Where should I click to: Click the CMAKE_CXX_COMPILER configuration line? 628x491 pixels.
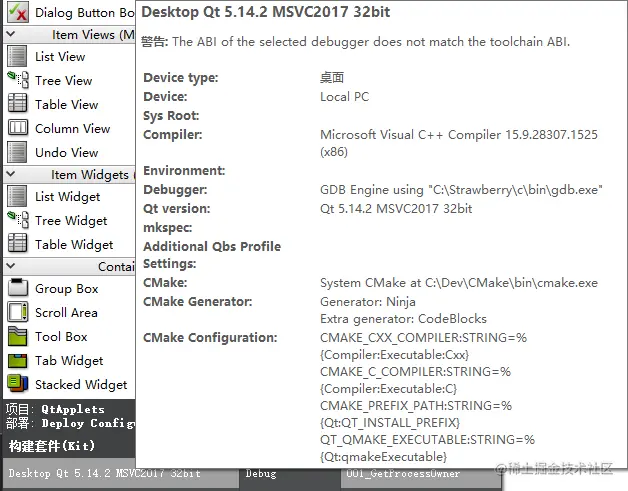pyautogui.click(x=423, y=346)
